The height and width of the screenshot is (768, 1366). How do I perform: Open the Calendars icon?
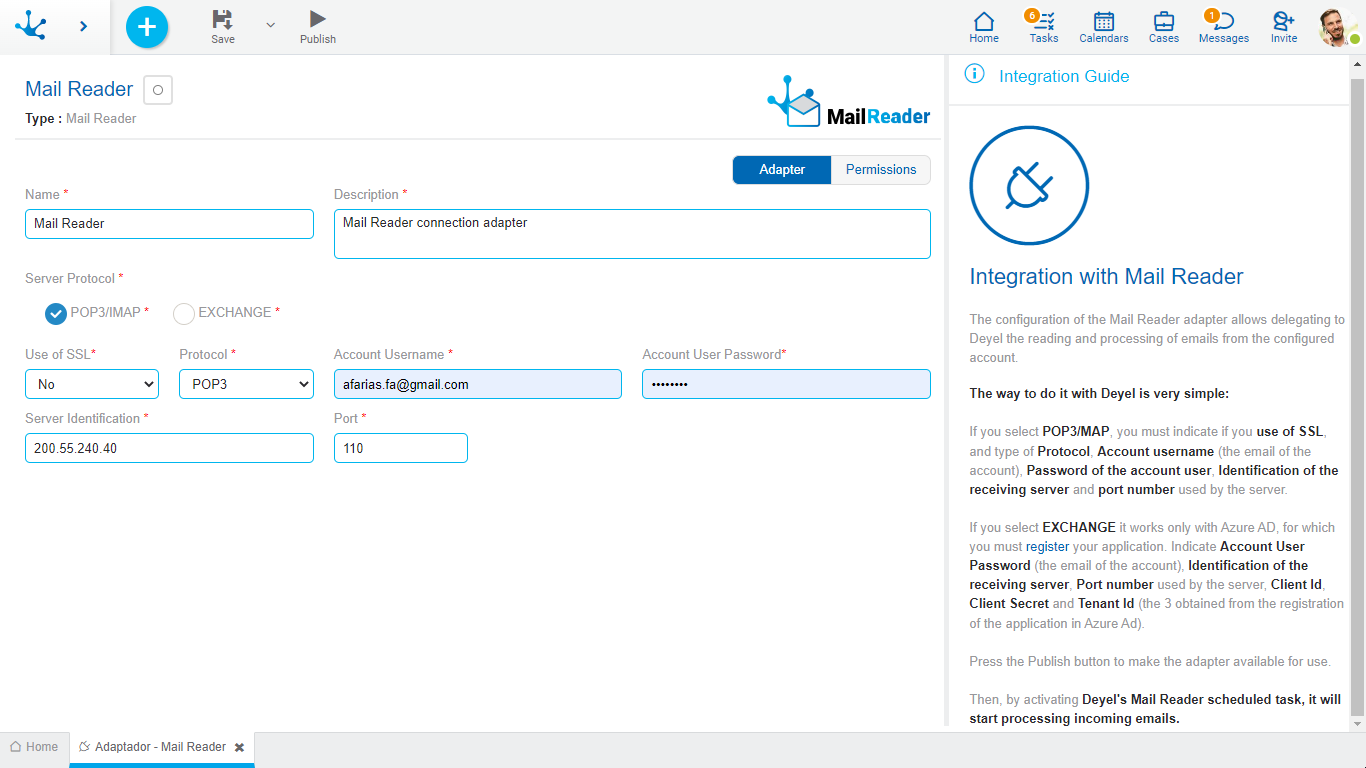click(1103, 23)
